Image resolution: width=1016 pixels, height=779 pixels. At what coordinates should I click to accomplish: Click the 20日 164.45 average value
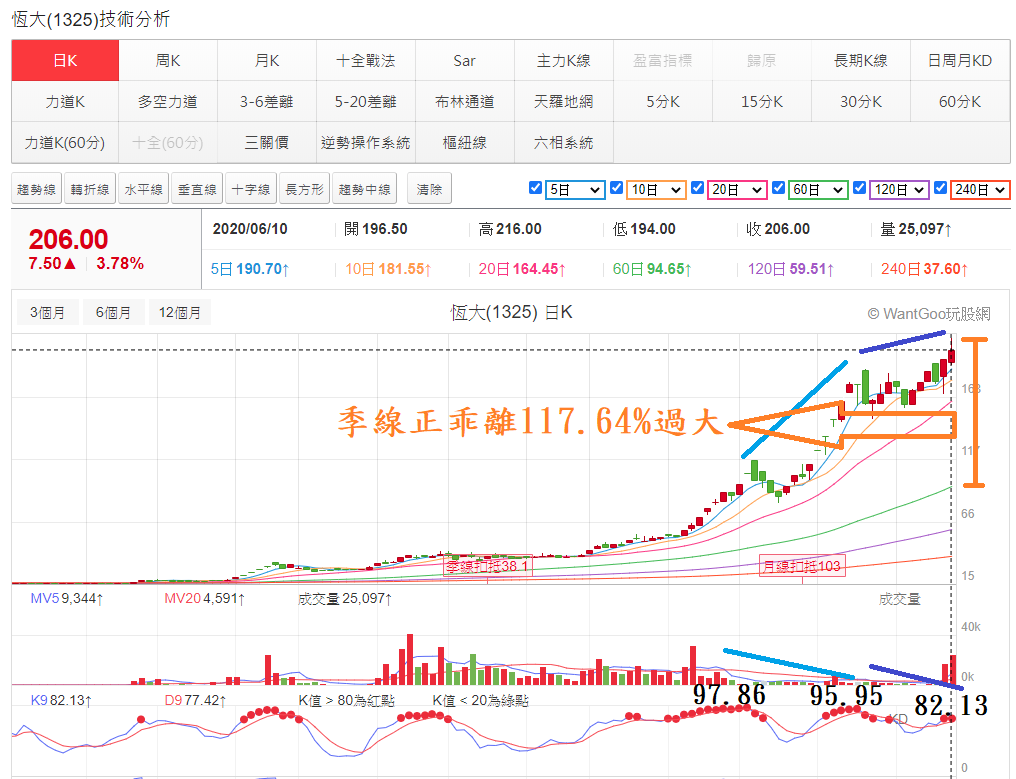[522, 269]
